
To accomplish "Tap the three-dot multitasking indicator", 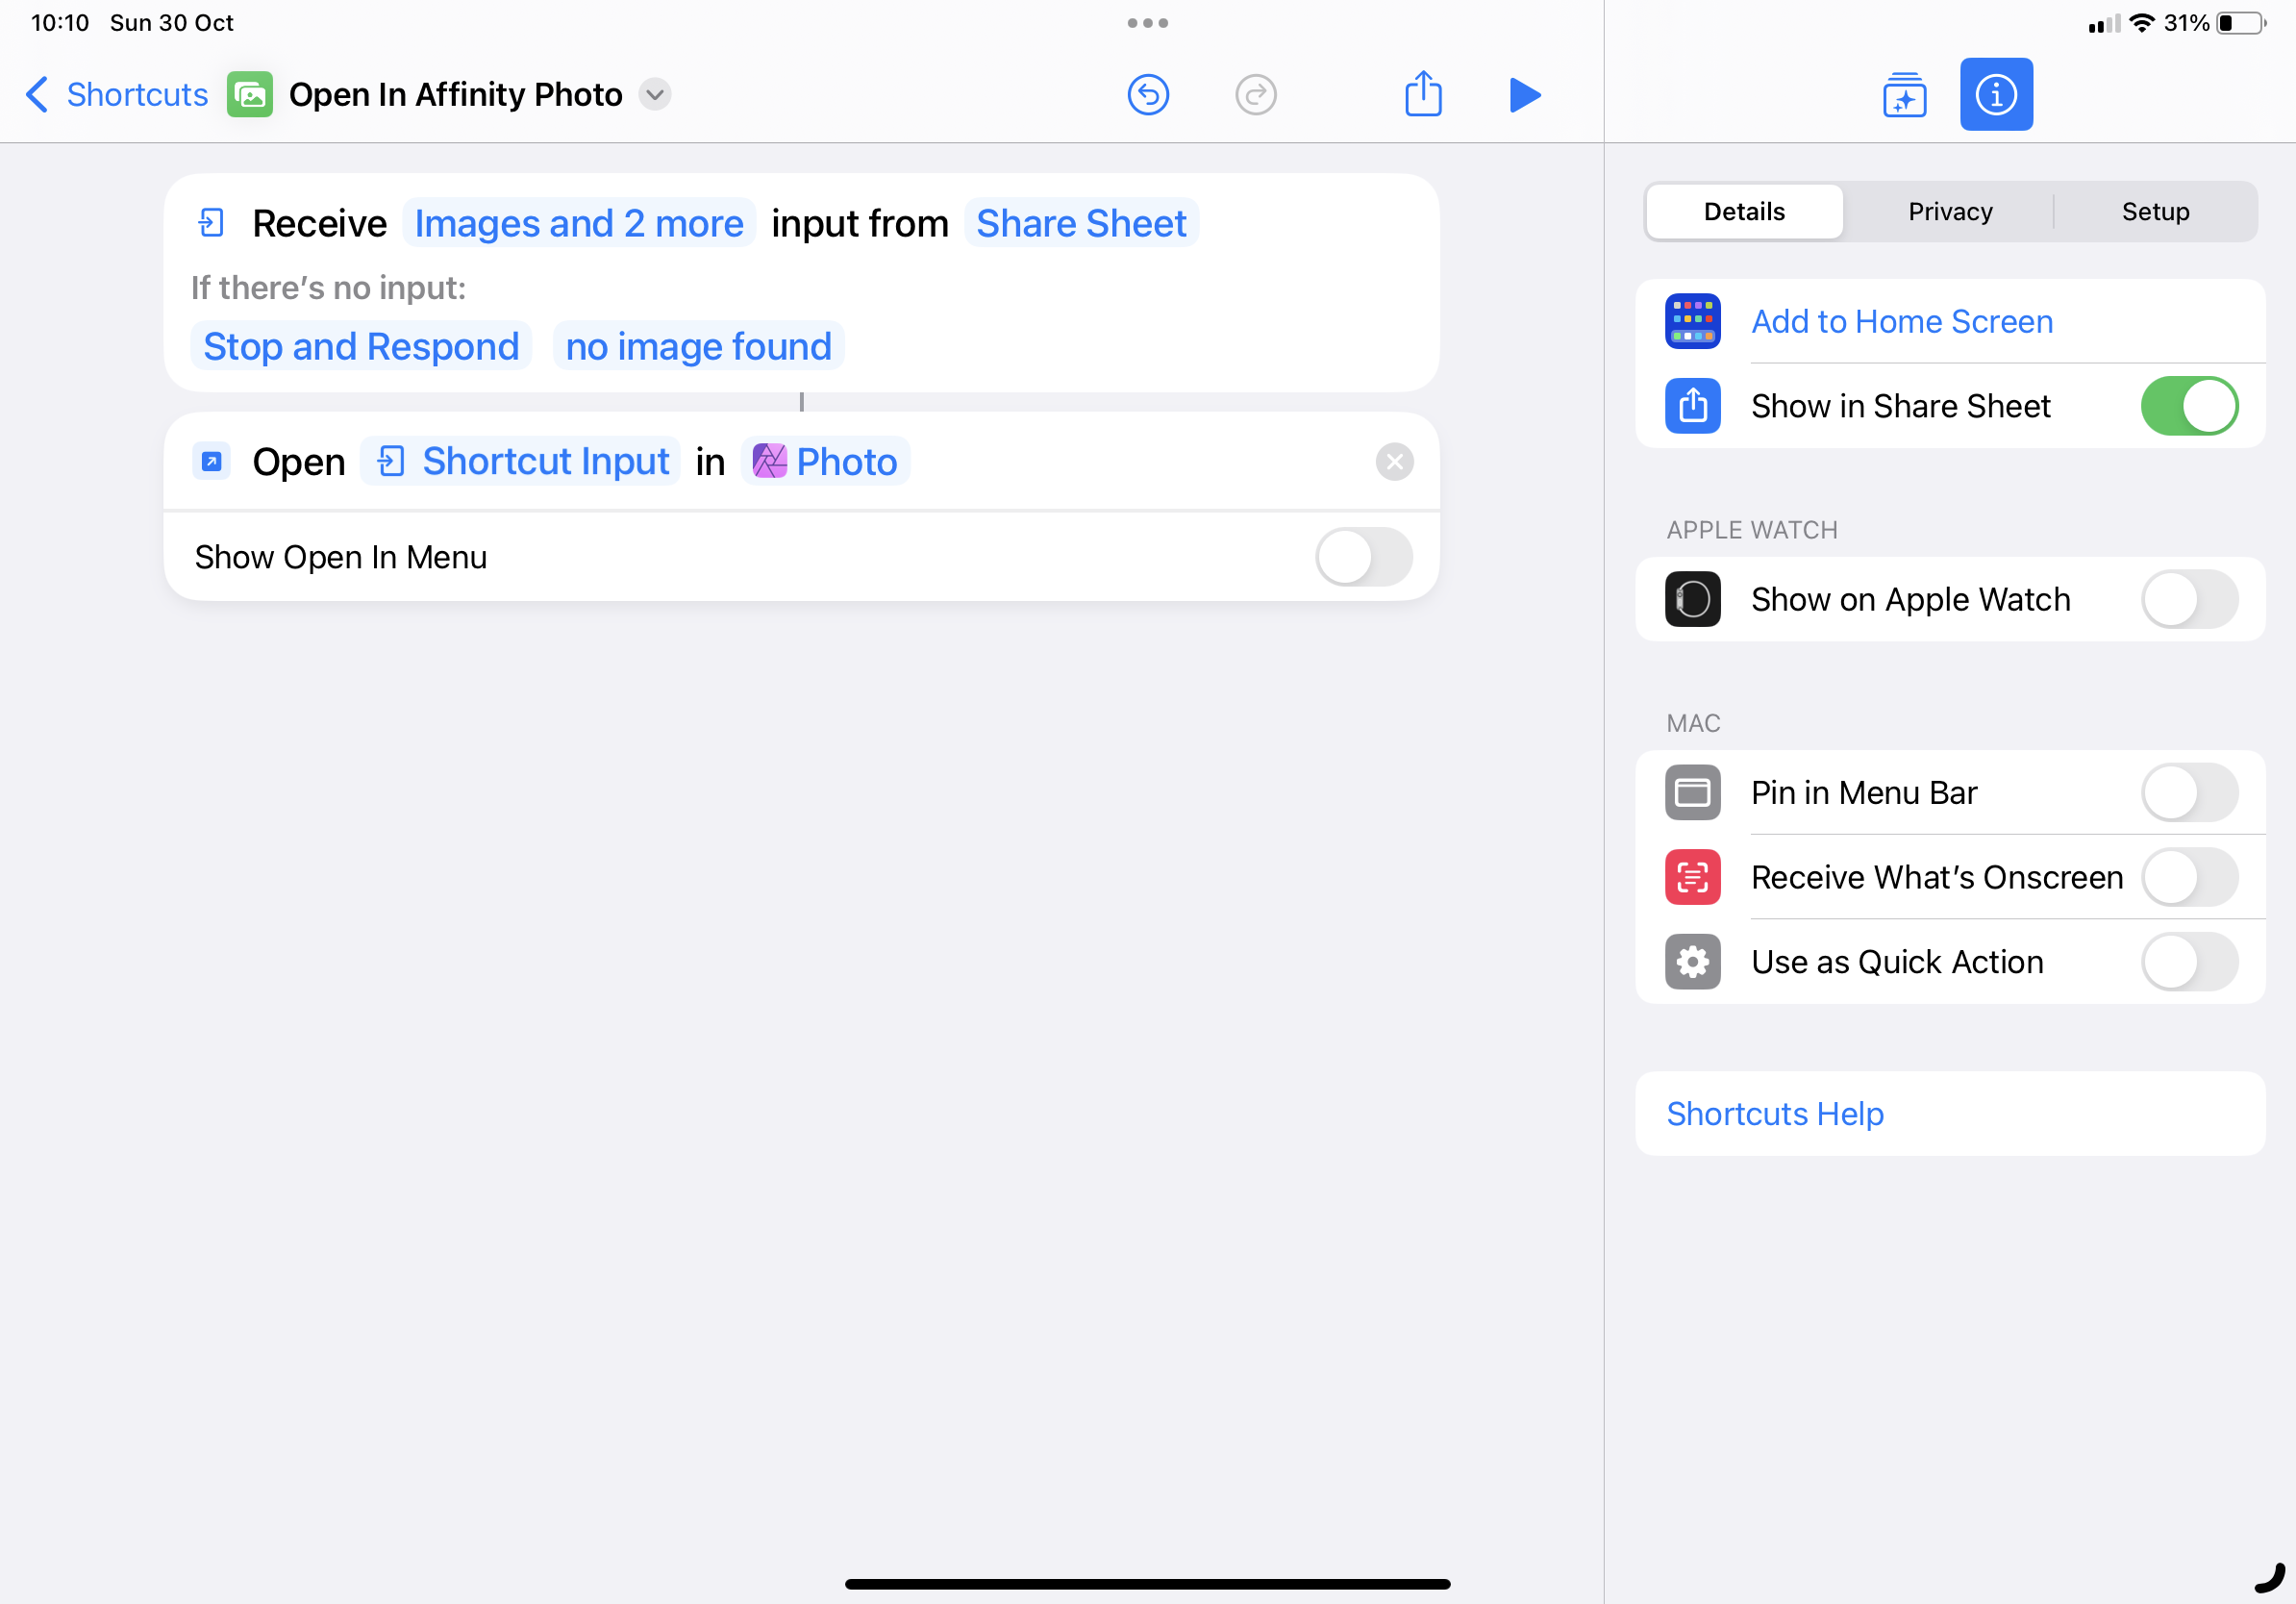I will point(1147,22).
